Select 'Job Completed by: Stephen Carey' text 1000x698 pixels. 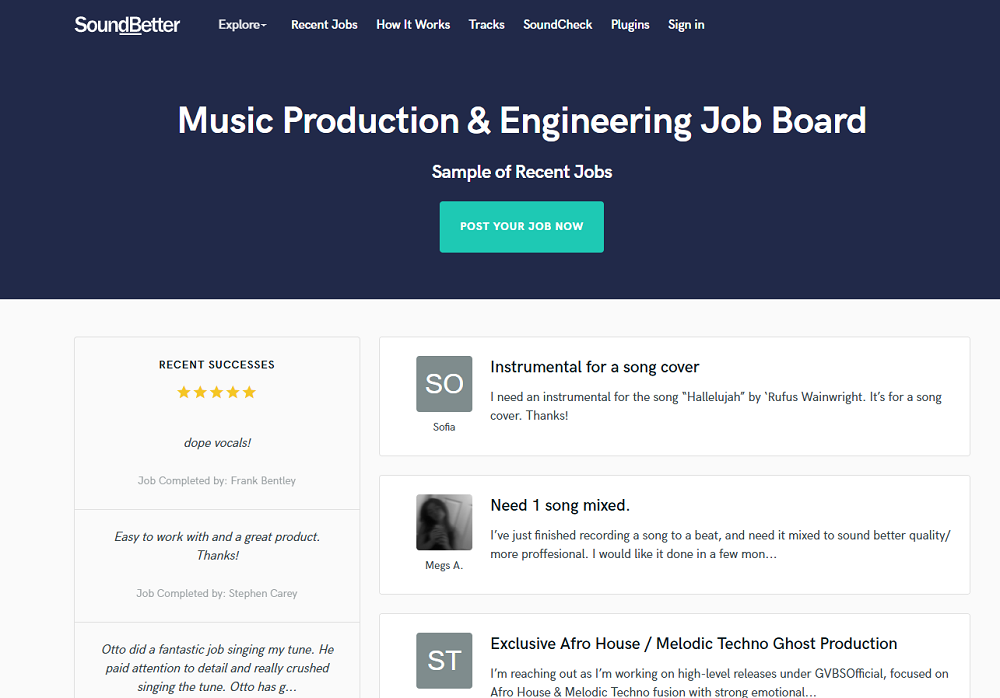point(217,593)
